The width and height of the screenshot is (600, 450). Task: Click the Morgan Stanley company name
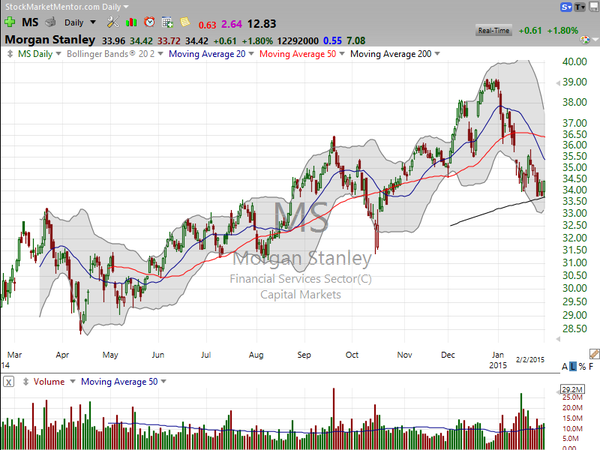[x=50, y=39]
